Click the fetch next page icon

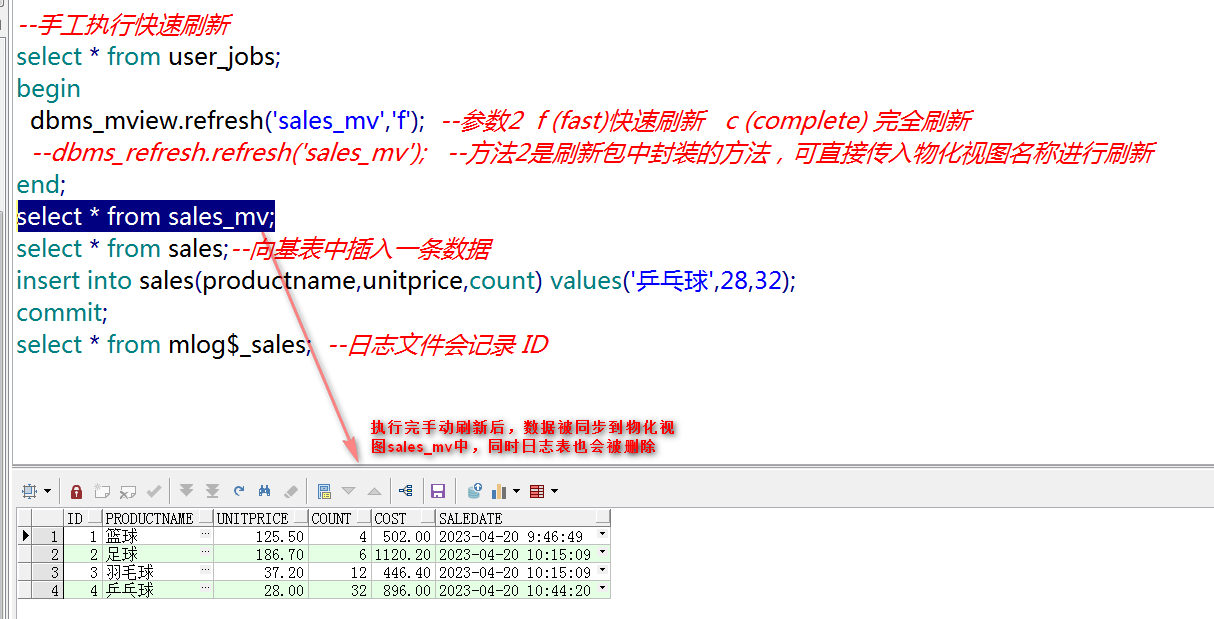pos(187,491)
